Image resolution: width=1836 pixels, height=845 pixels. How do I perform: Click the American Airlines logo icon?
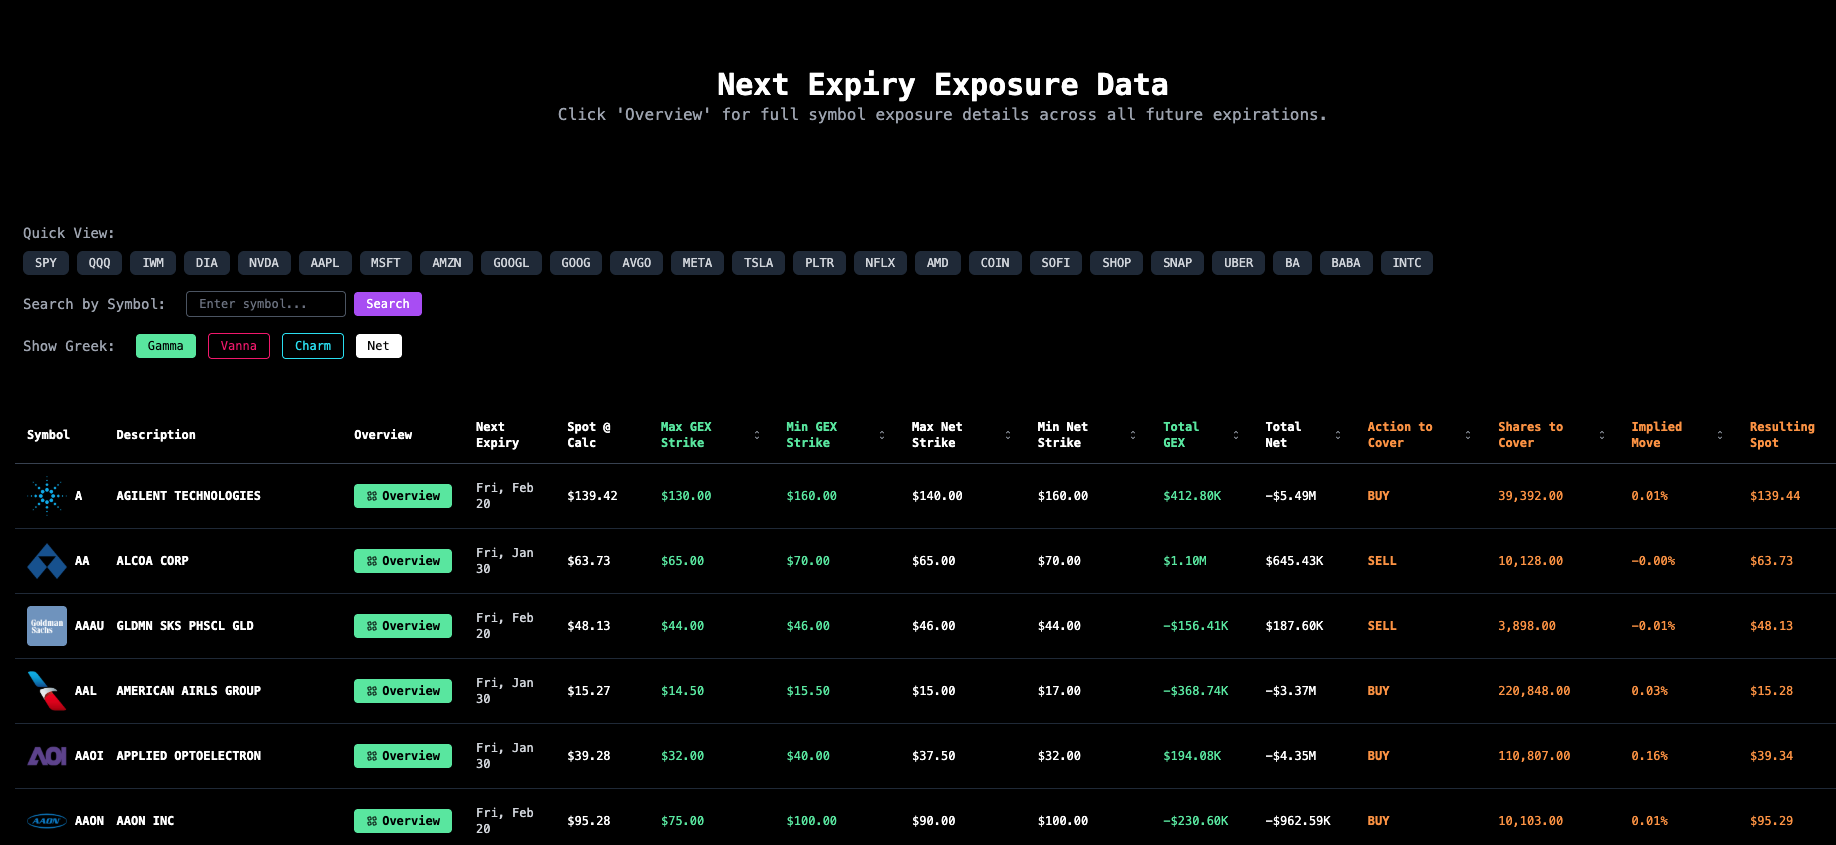coord(47,691)
